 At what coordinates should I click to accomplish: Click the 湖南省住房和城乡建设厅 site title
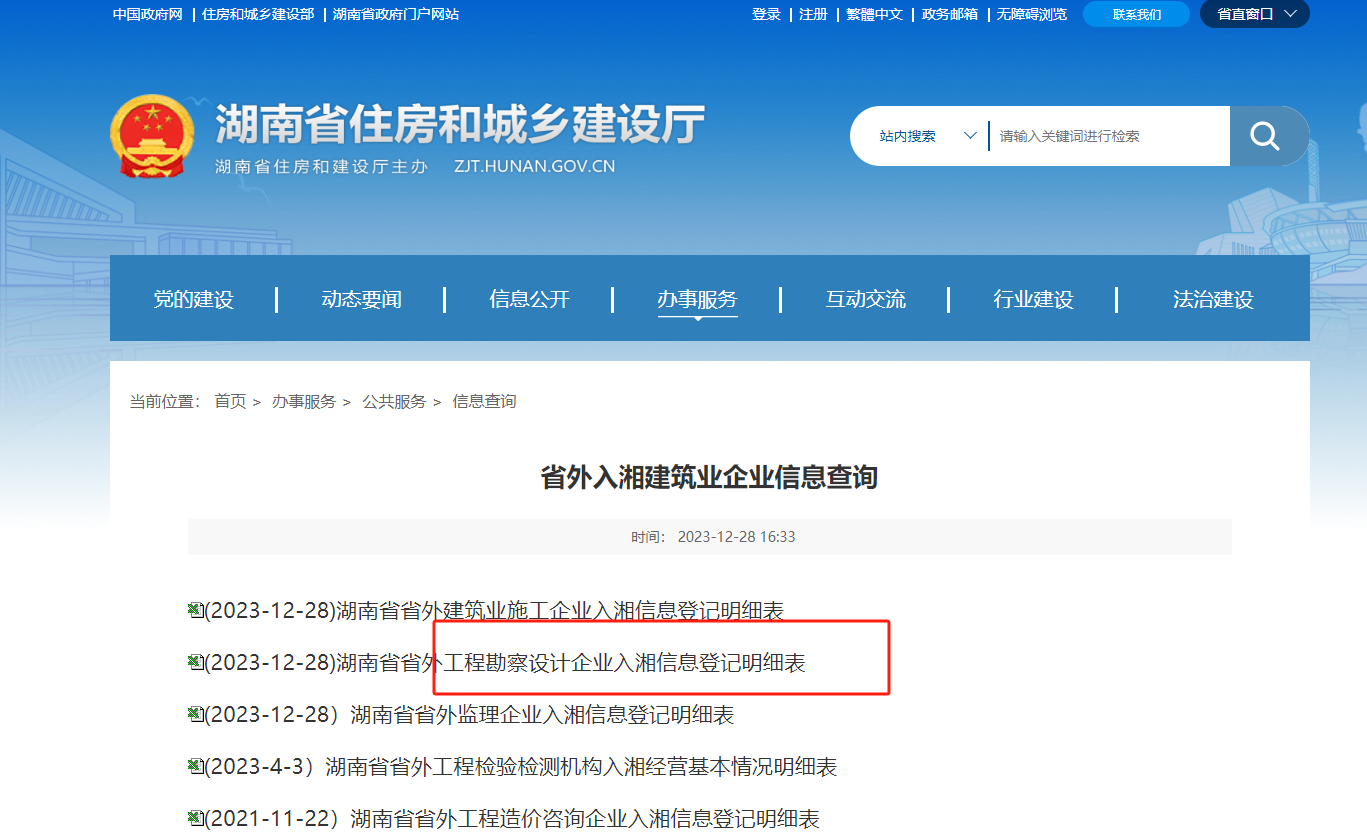click(460, 124)
